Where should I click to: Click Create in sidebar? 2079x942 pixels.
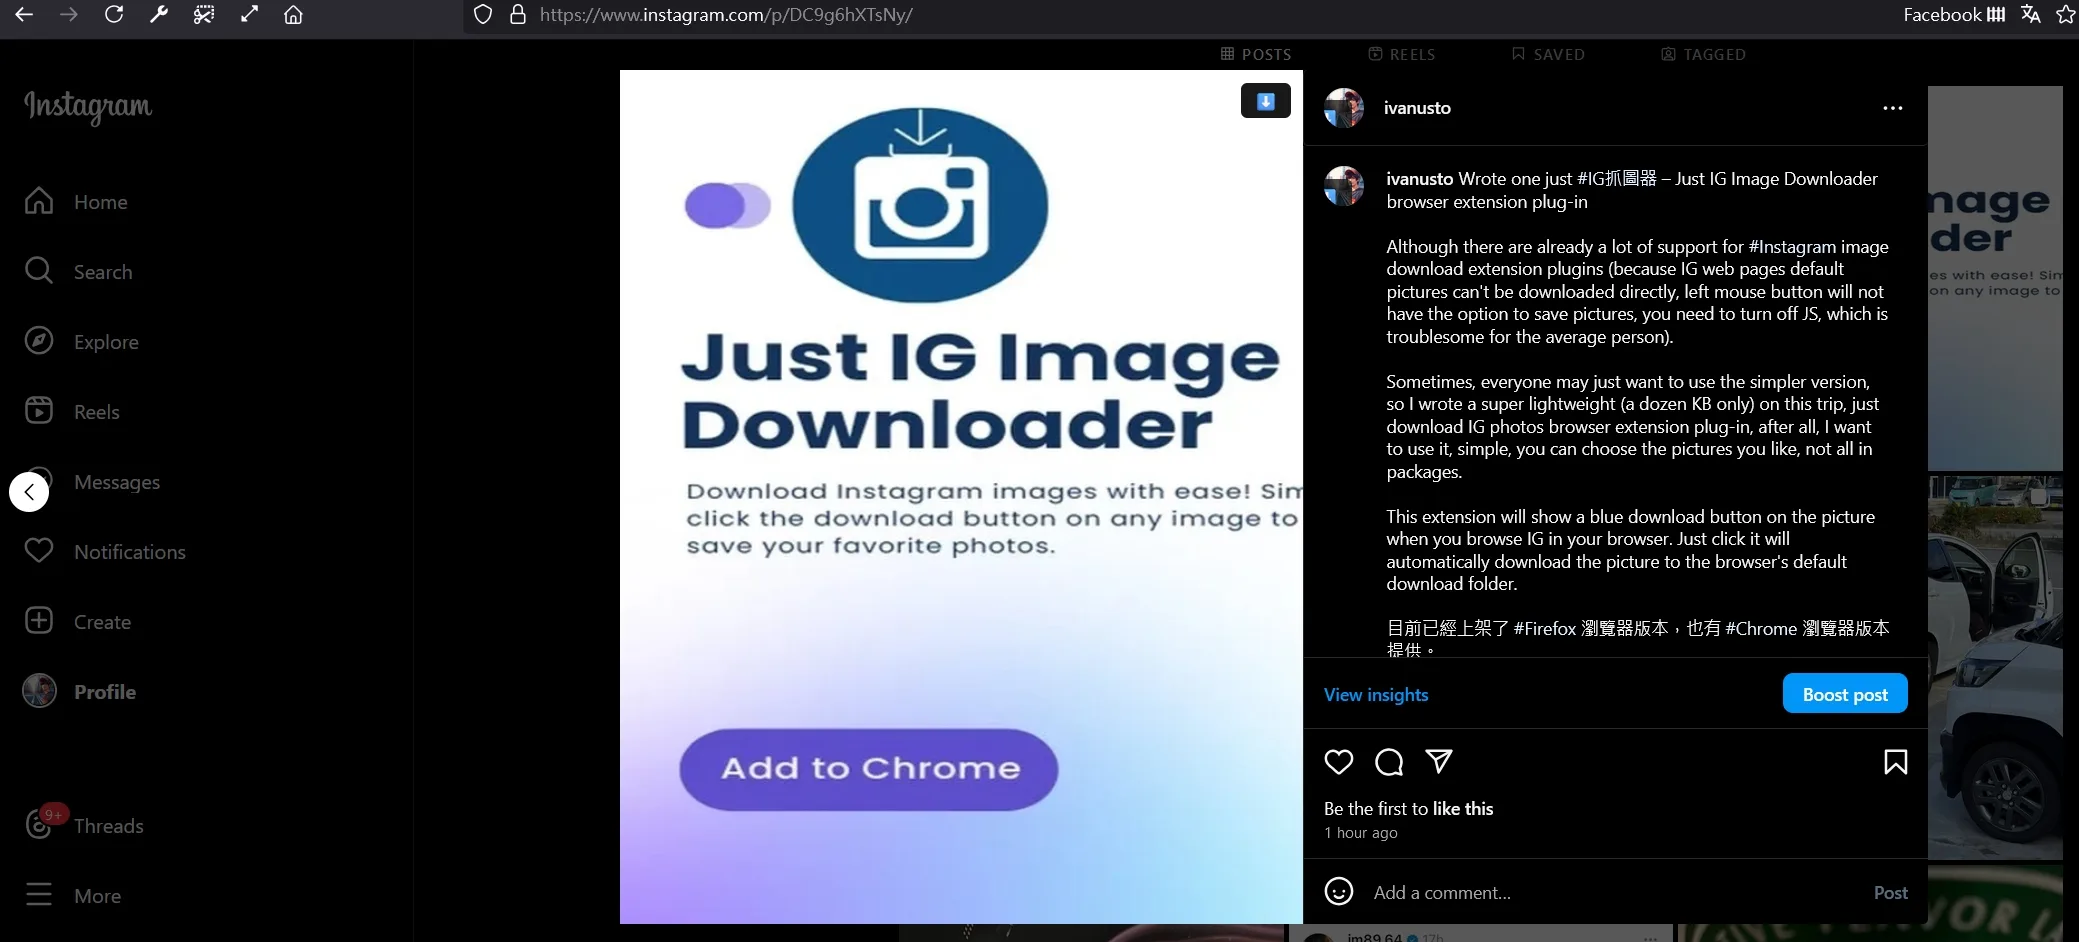78,622
